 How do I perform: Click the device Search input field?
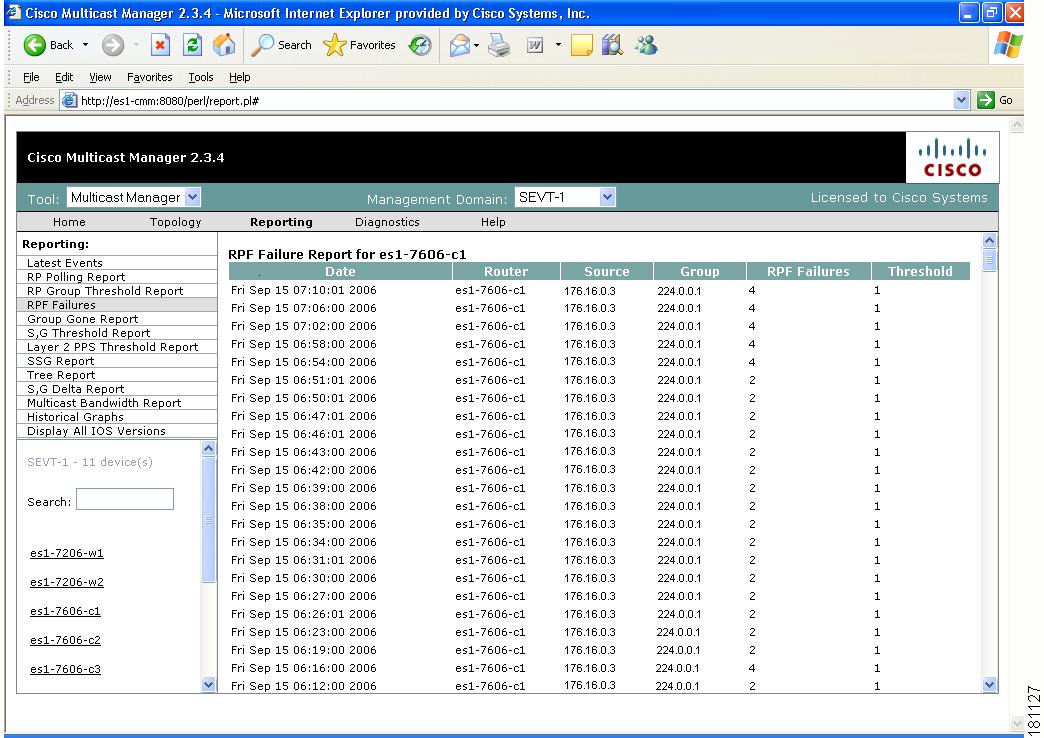click(125, 499)
